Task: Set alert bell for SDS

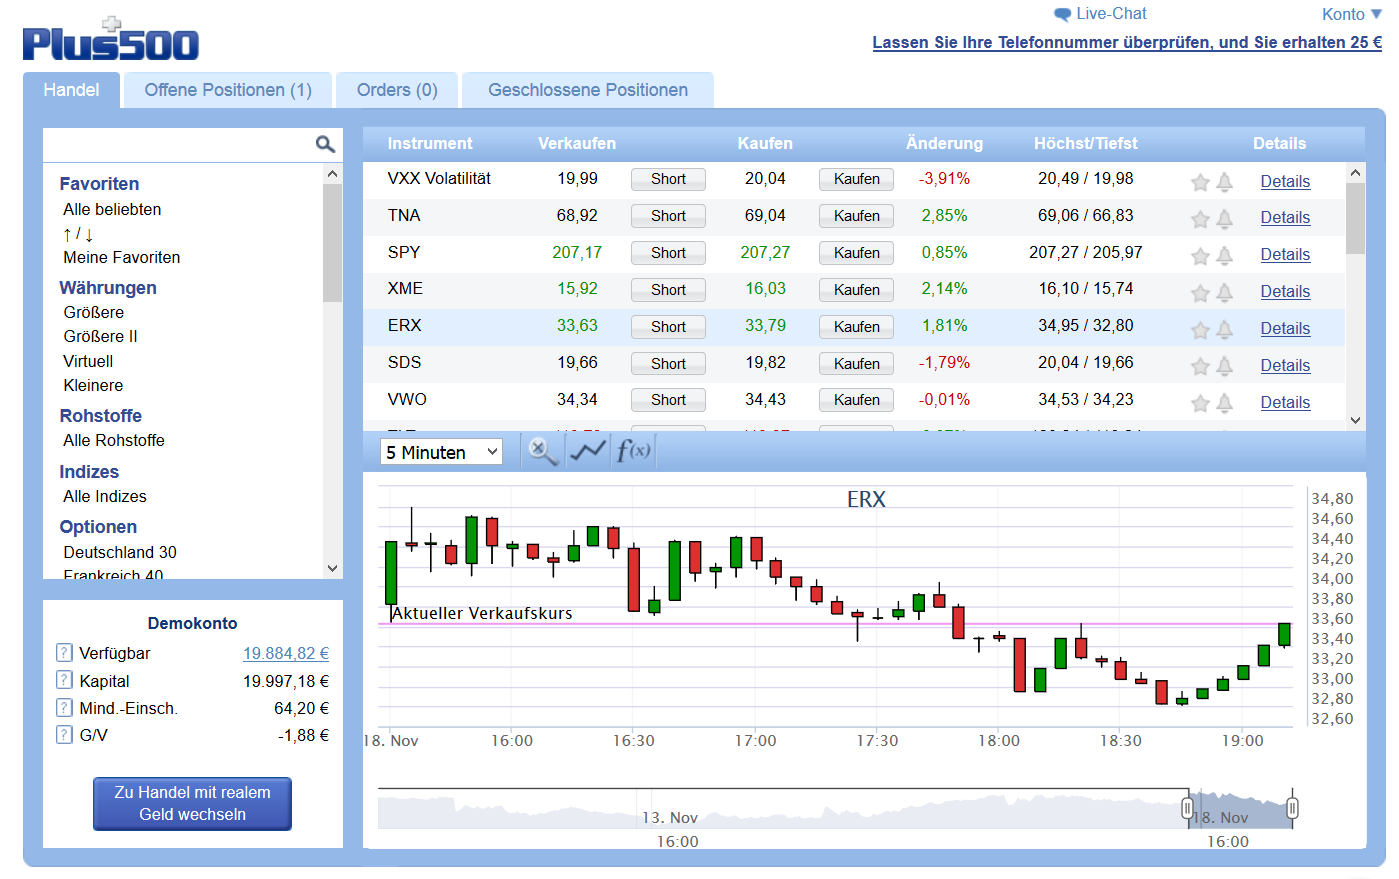Action: tap(1225, 367)
